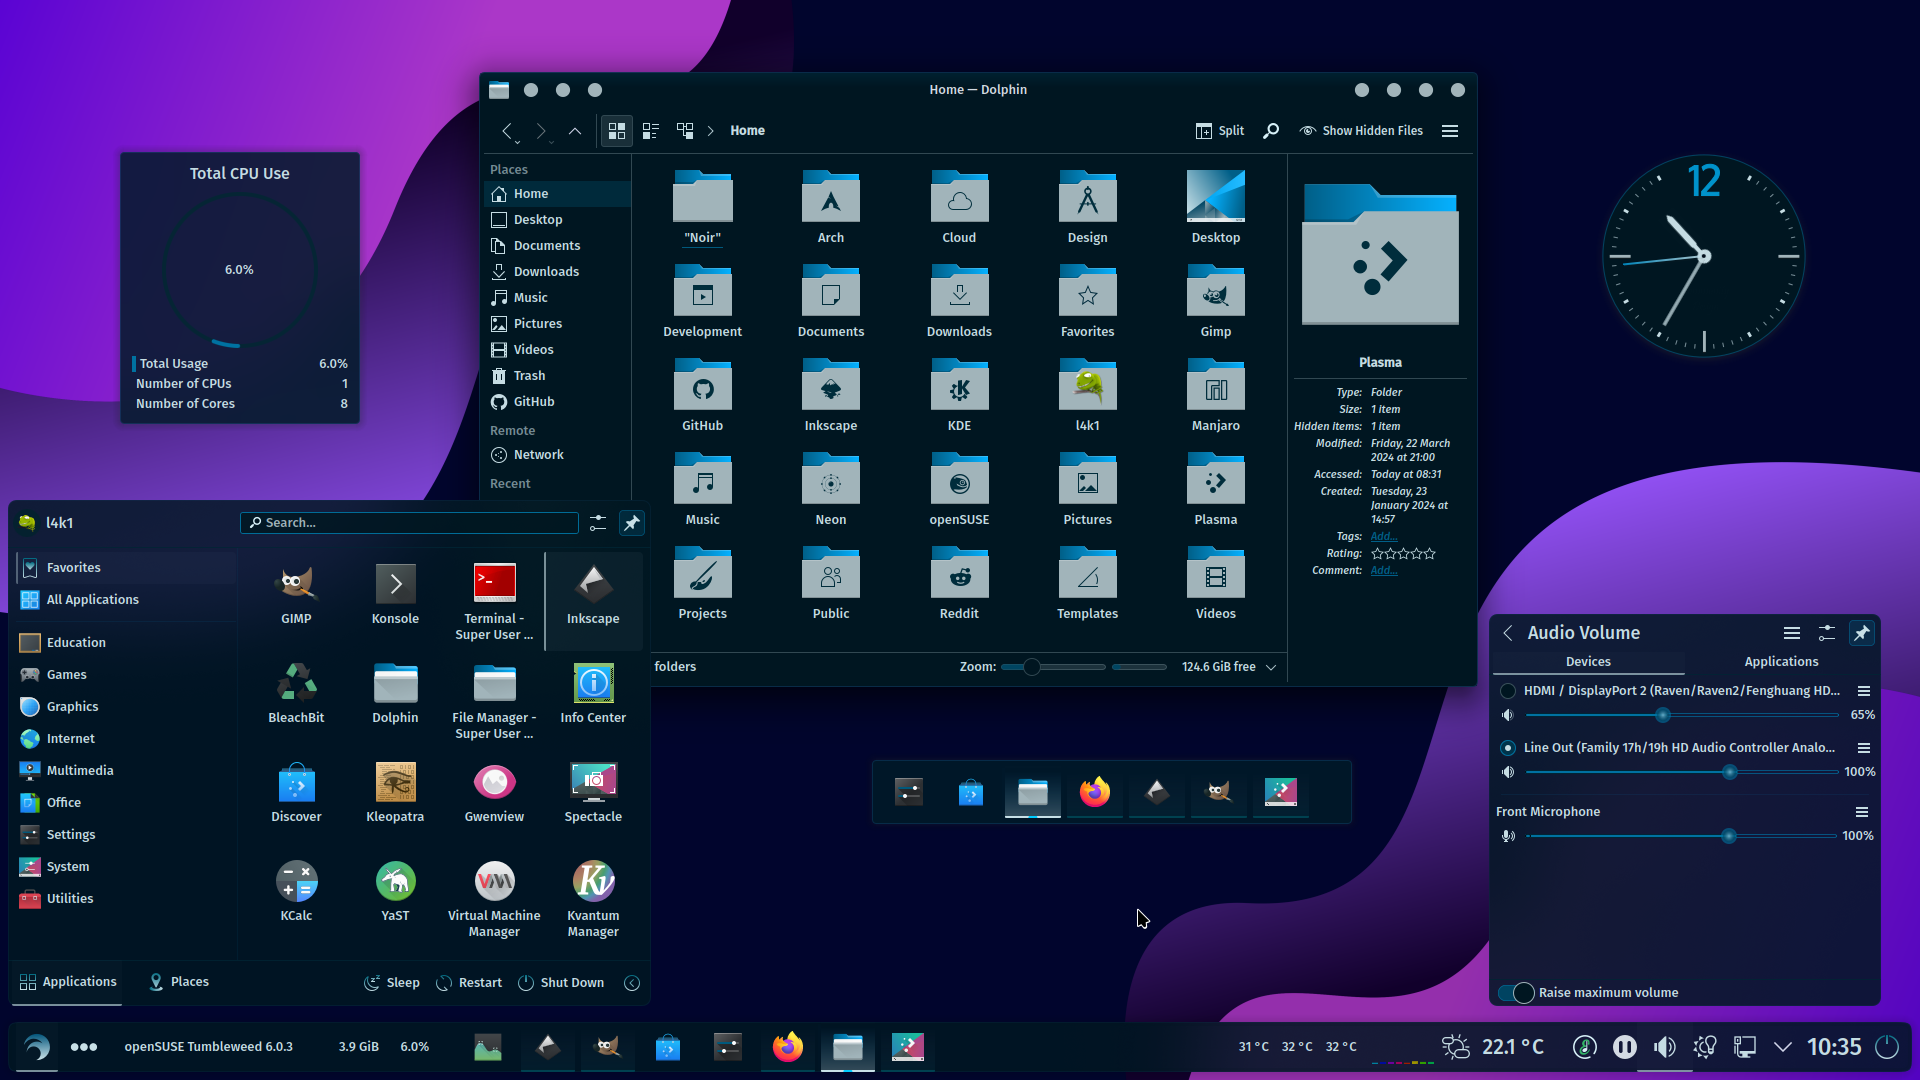Screen dimensions: 1920x1080
Task: Open Firefox from the bottom taskbar
Action: click(788, 1047)
